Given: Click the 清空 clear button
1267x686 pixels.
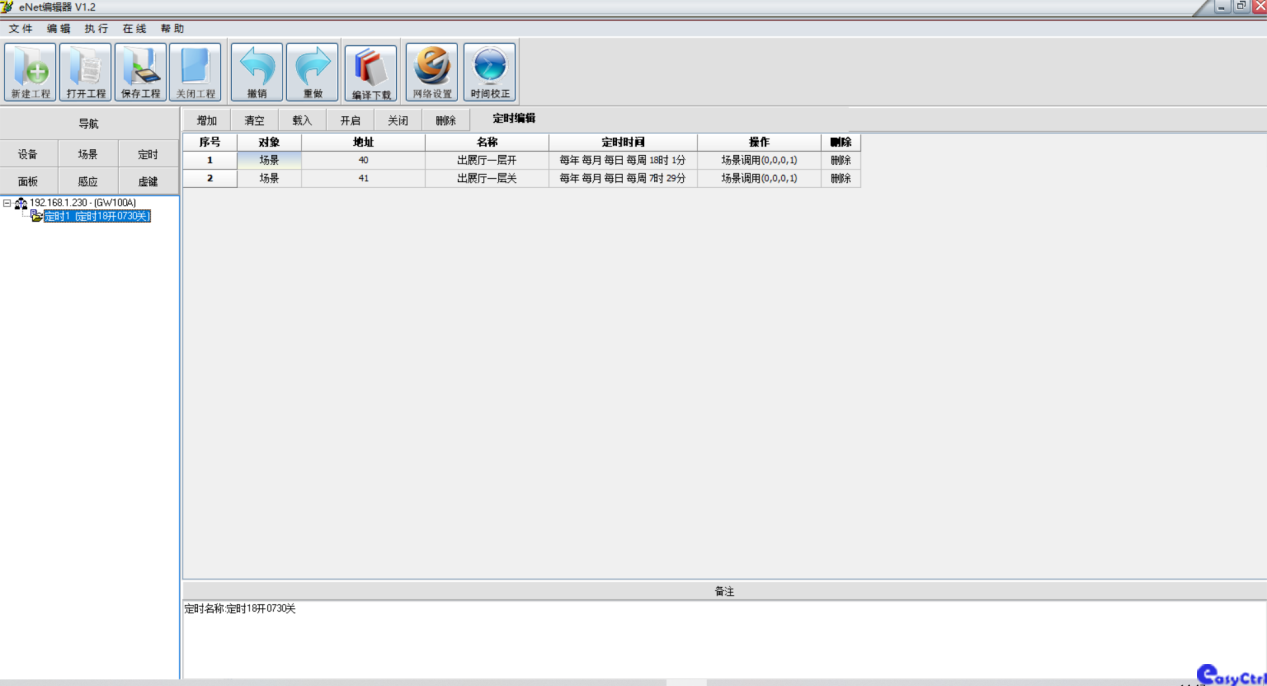Looking at the screenshot, I should pos(254,121).
